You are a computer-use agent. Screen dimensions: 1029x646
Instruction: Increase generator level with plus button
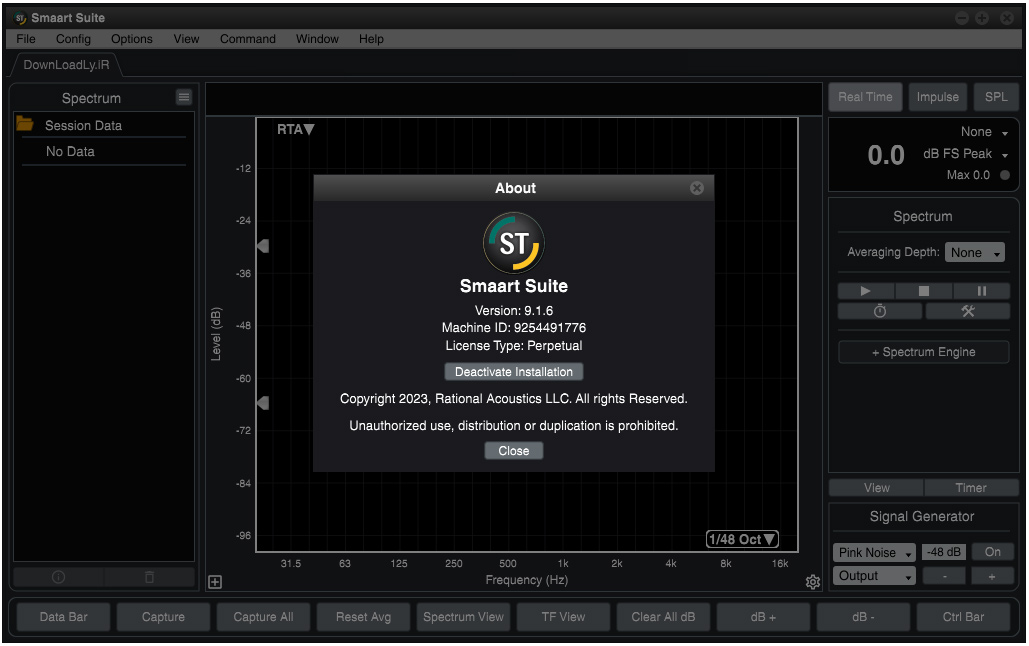[x=992, y=576]
